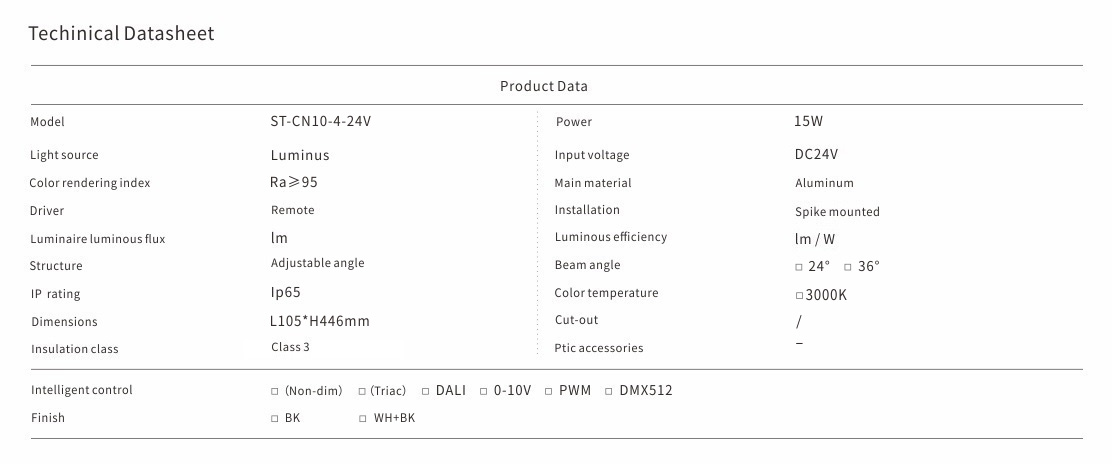This screenshot has width=1114, height=466.
Task: Click the Techinical Datasheet heading
Action: pyautogui.click(x=121, y=34)
